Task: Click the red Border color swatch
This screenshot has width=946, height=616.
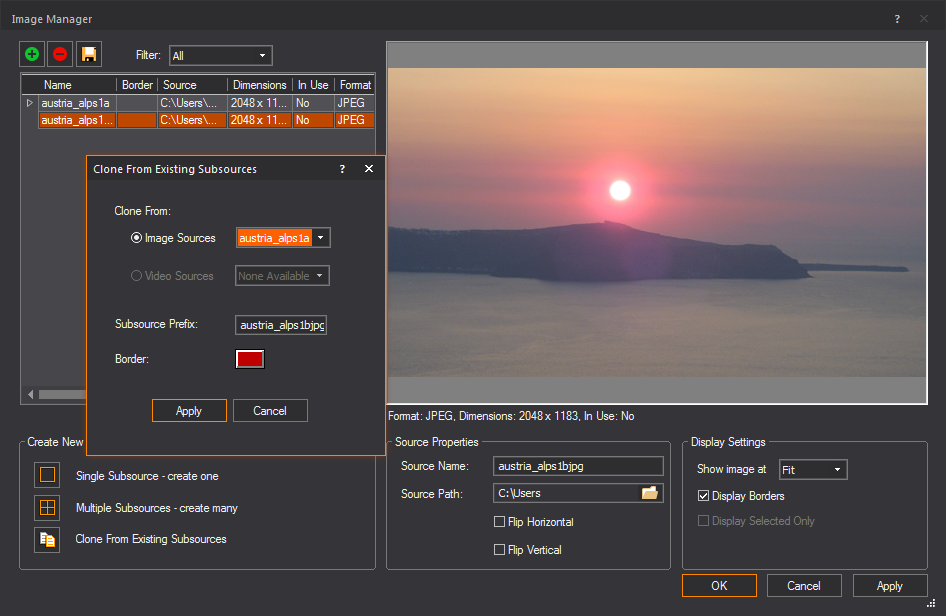Action: pos(250,359)
